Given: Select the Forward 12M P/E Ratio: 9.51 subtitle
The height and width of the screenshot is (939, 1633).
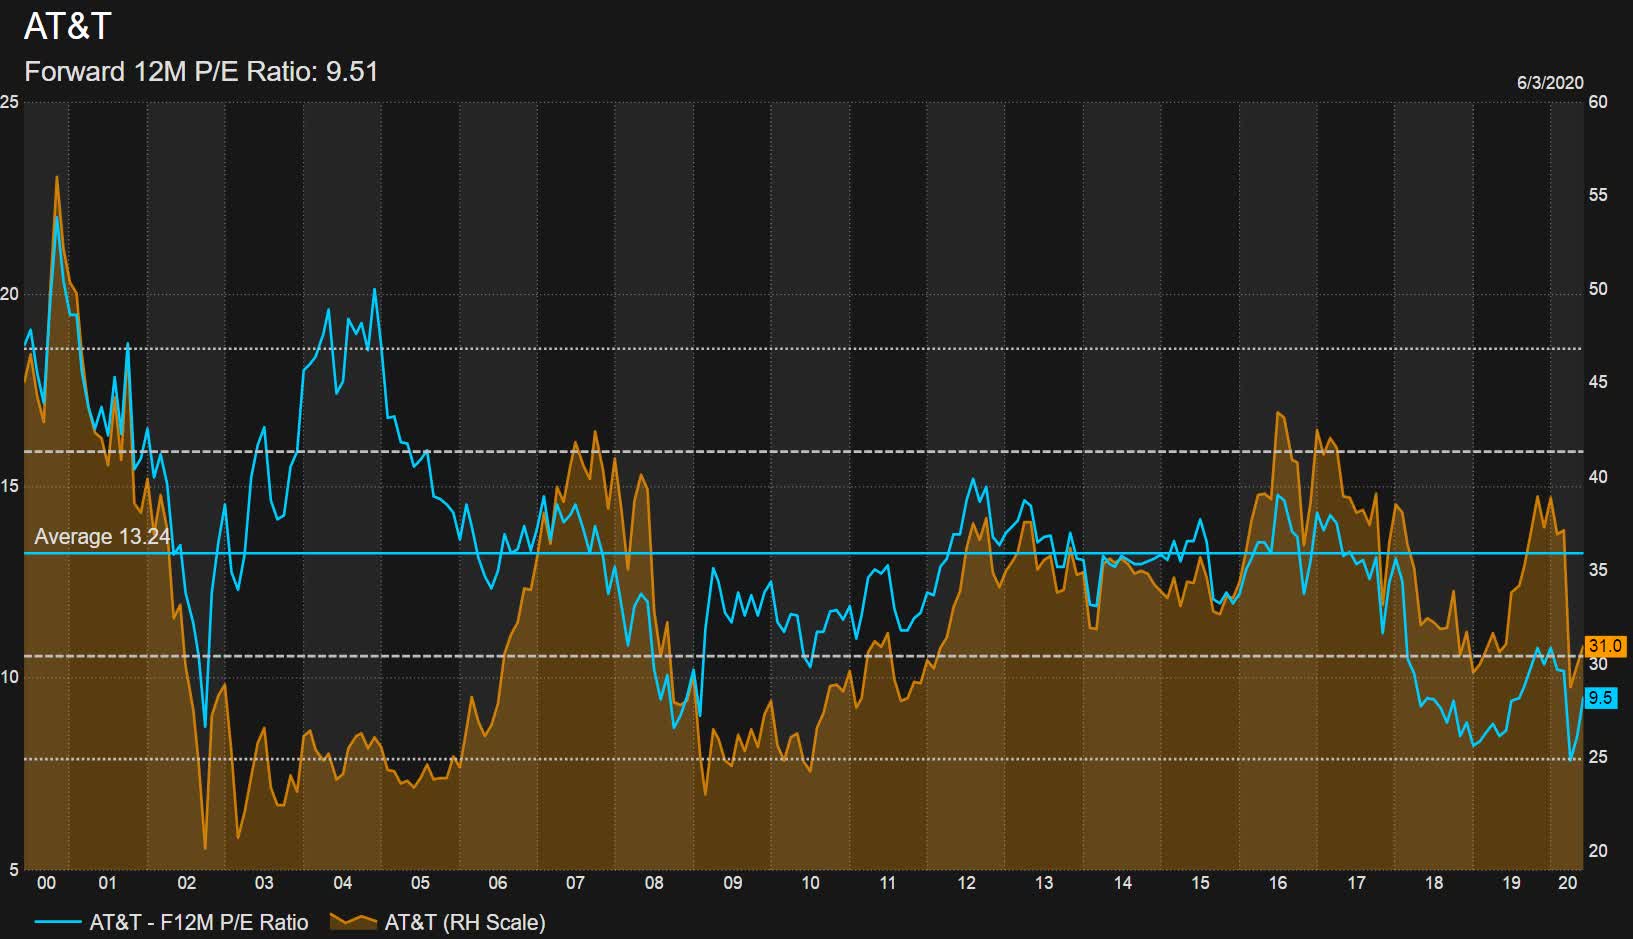Looking at the screenshot, I should (201, 72).
